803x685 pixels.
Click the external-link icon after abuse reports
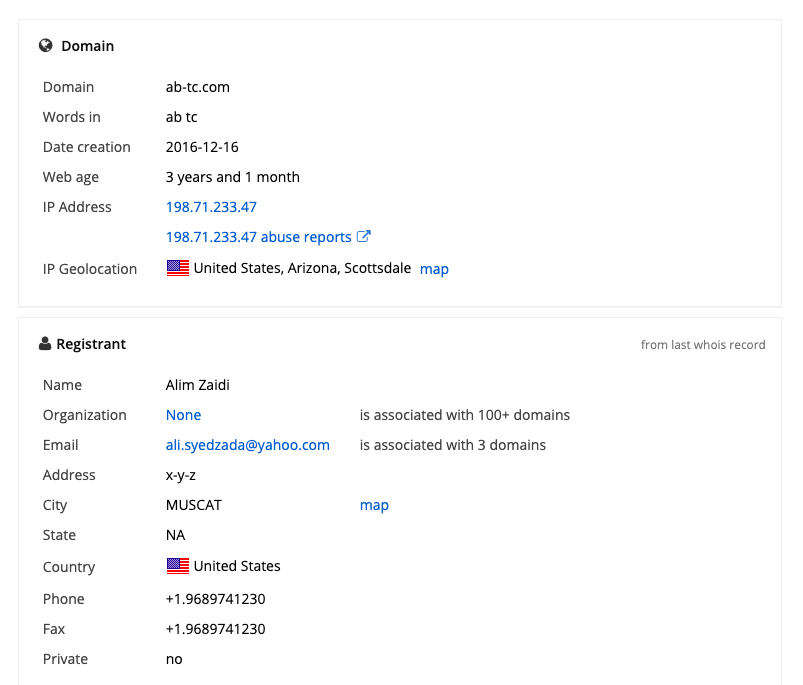[364, 236]
